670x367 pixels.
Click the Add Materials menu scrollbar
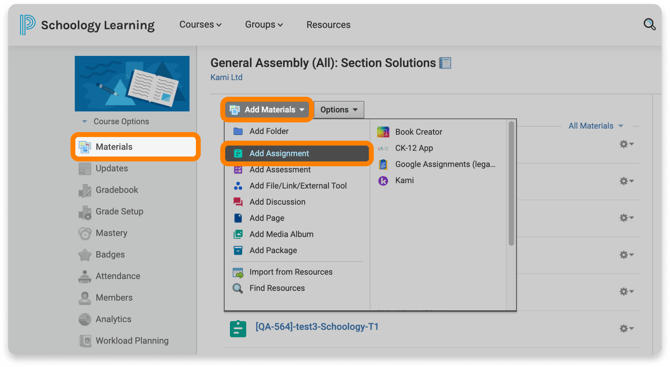pos(511,184)
